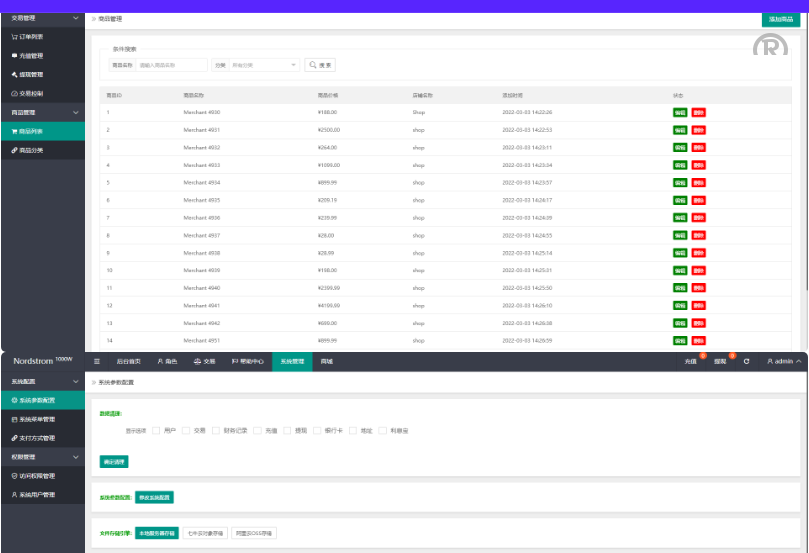Open 系统用户管理 user icon item
This screenshot has width=809, height=553.
14,495
